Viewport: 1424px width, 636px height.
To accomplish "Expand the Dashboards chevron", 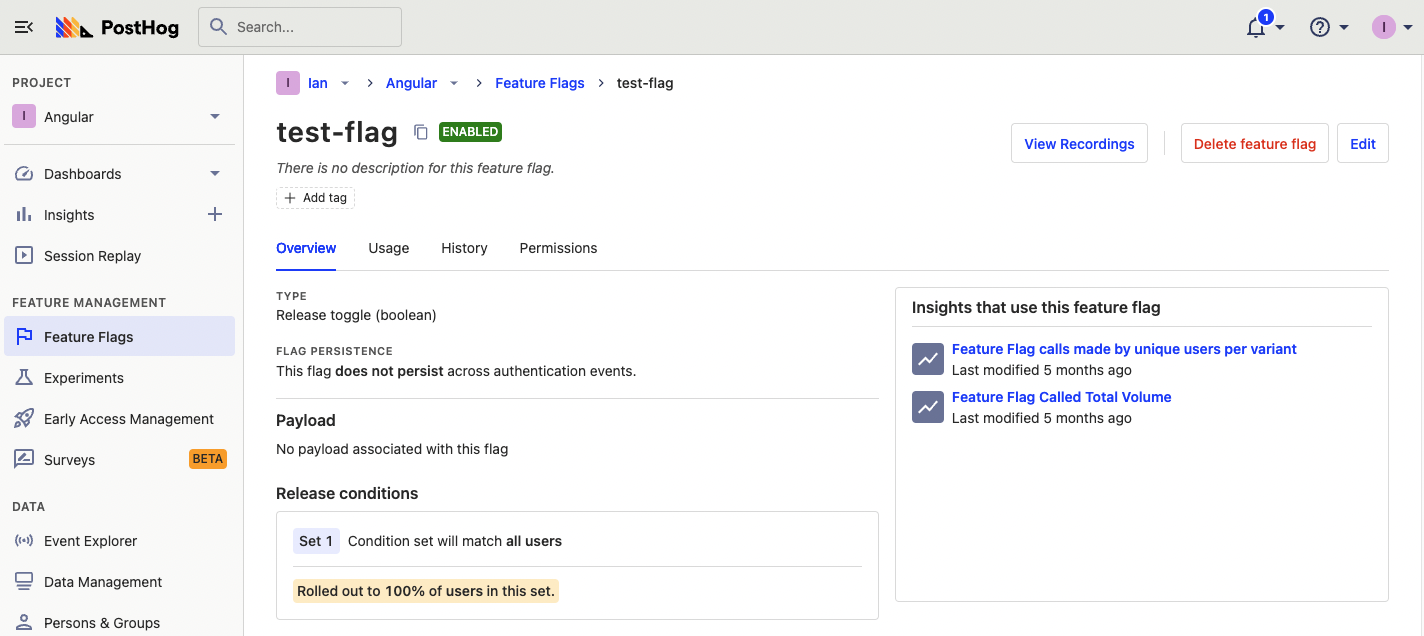I will point(214,174).
